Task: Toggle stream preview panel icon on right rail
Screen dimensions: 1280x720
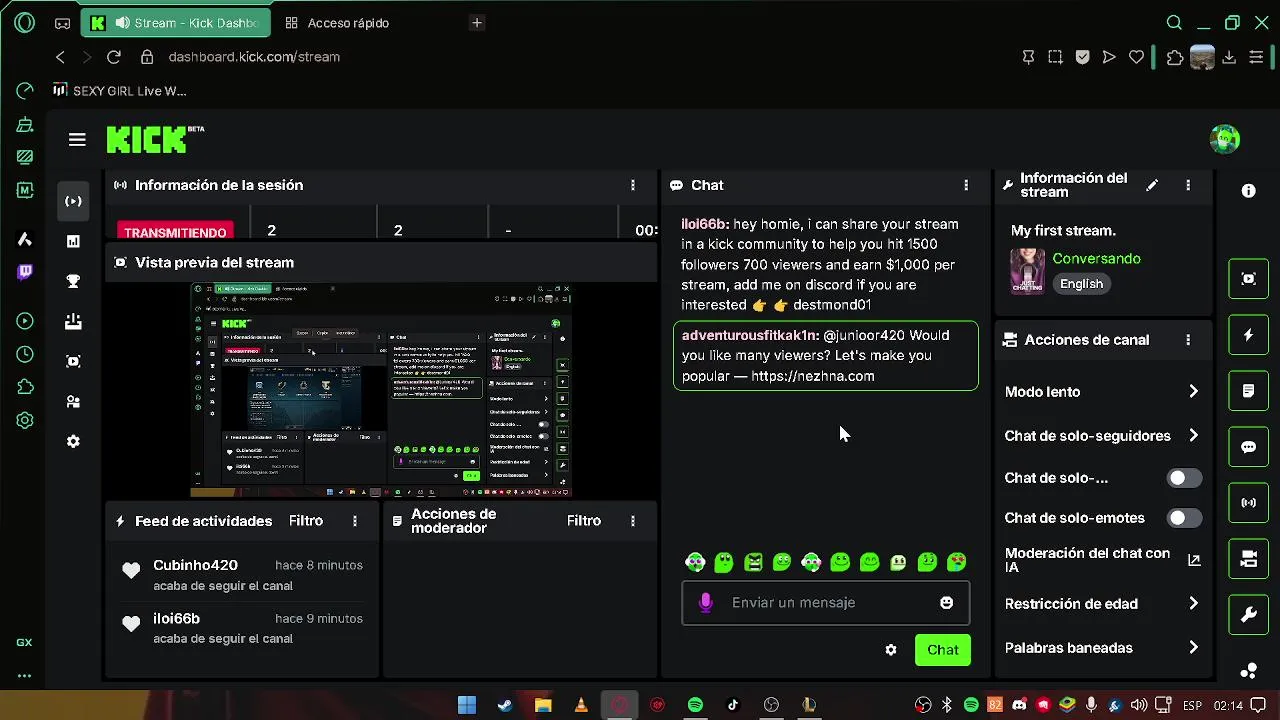Action: pos(1248,279)
